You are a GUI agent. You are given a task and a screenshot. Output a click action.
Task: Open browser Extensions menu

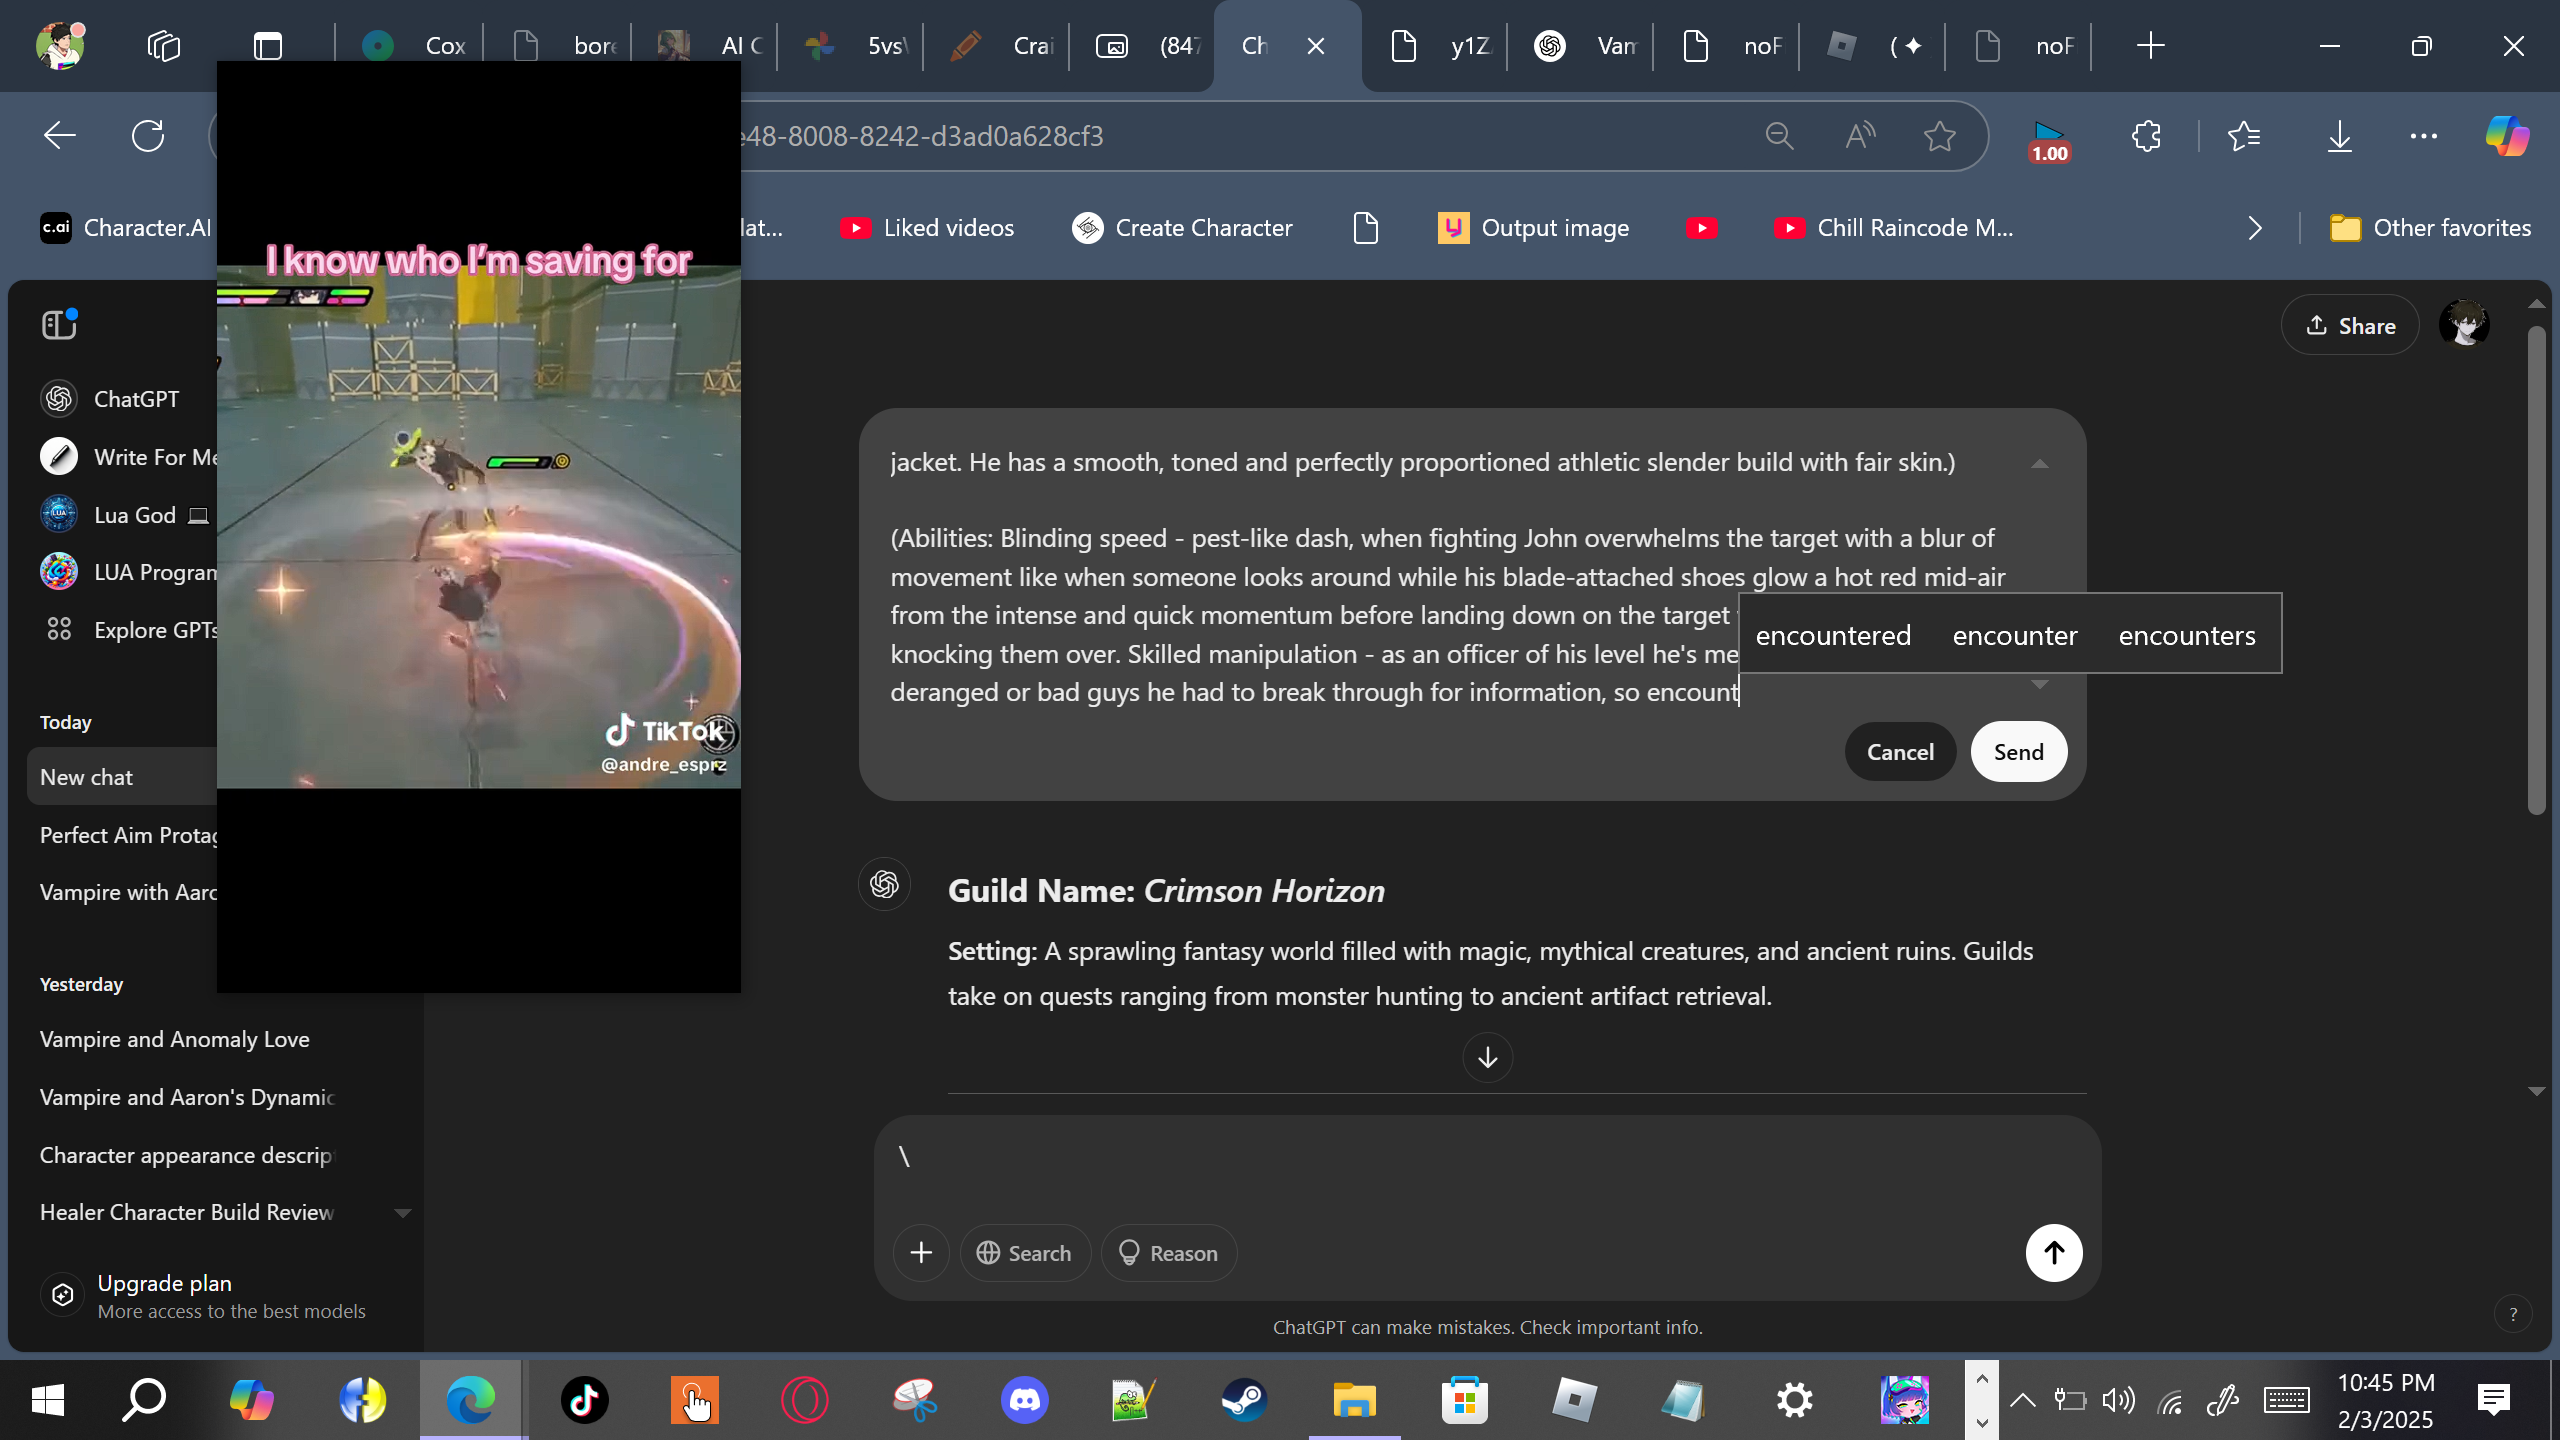click(x=2146, y=136)
